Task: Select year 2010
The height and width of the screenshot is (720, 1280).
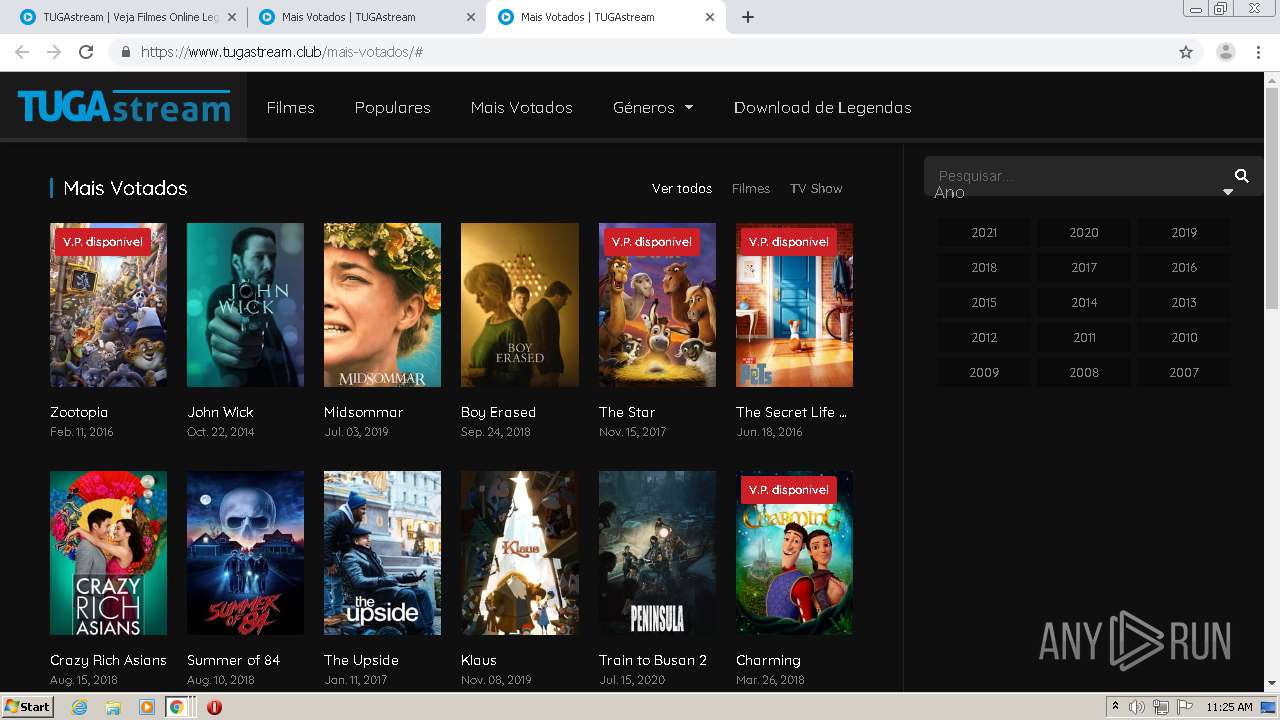Action: click(x=1184, y=337)
